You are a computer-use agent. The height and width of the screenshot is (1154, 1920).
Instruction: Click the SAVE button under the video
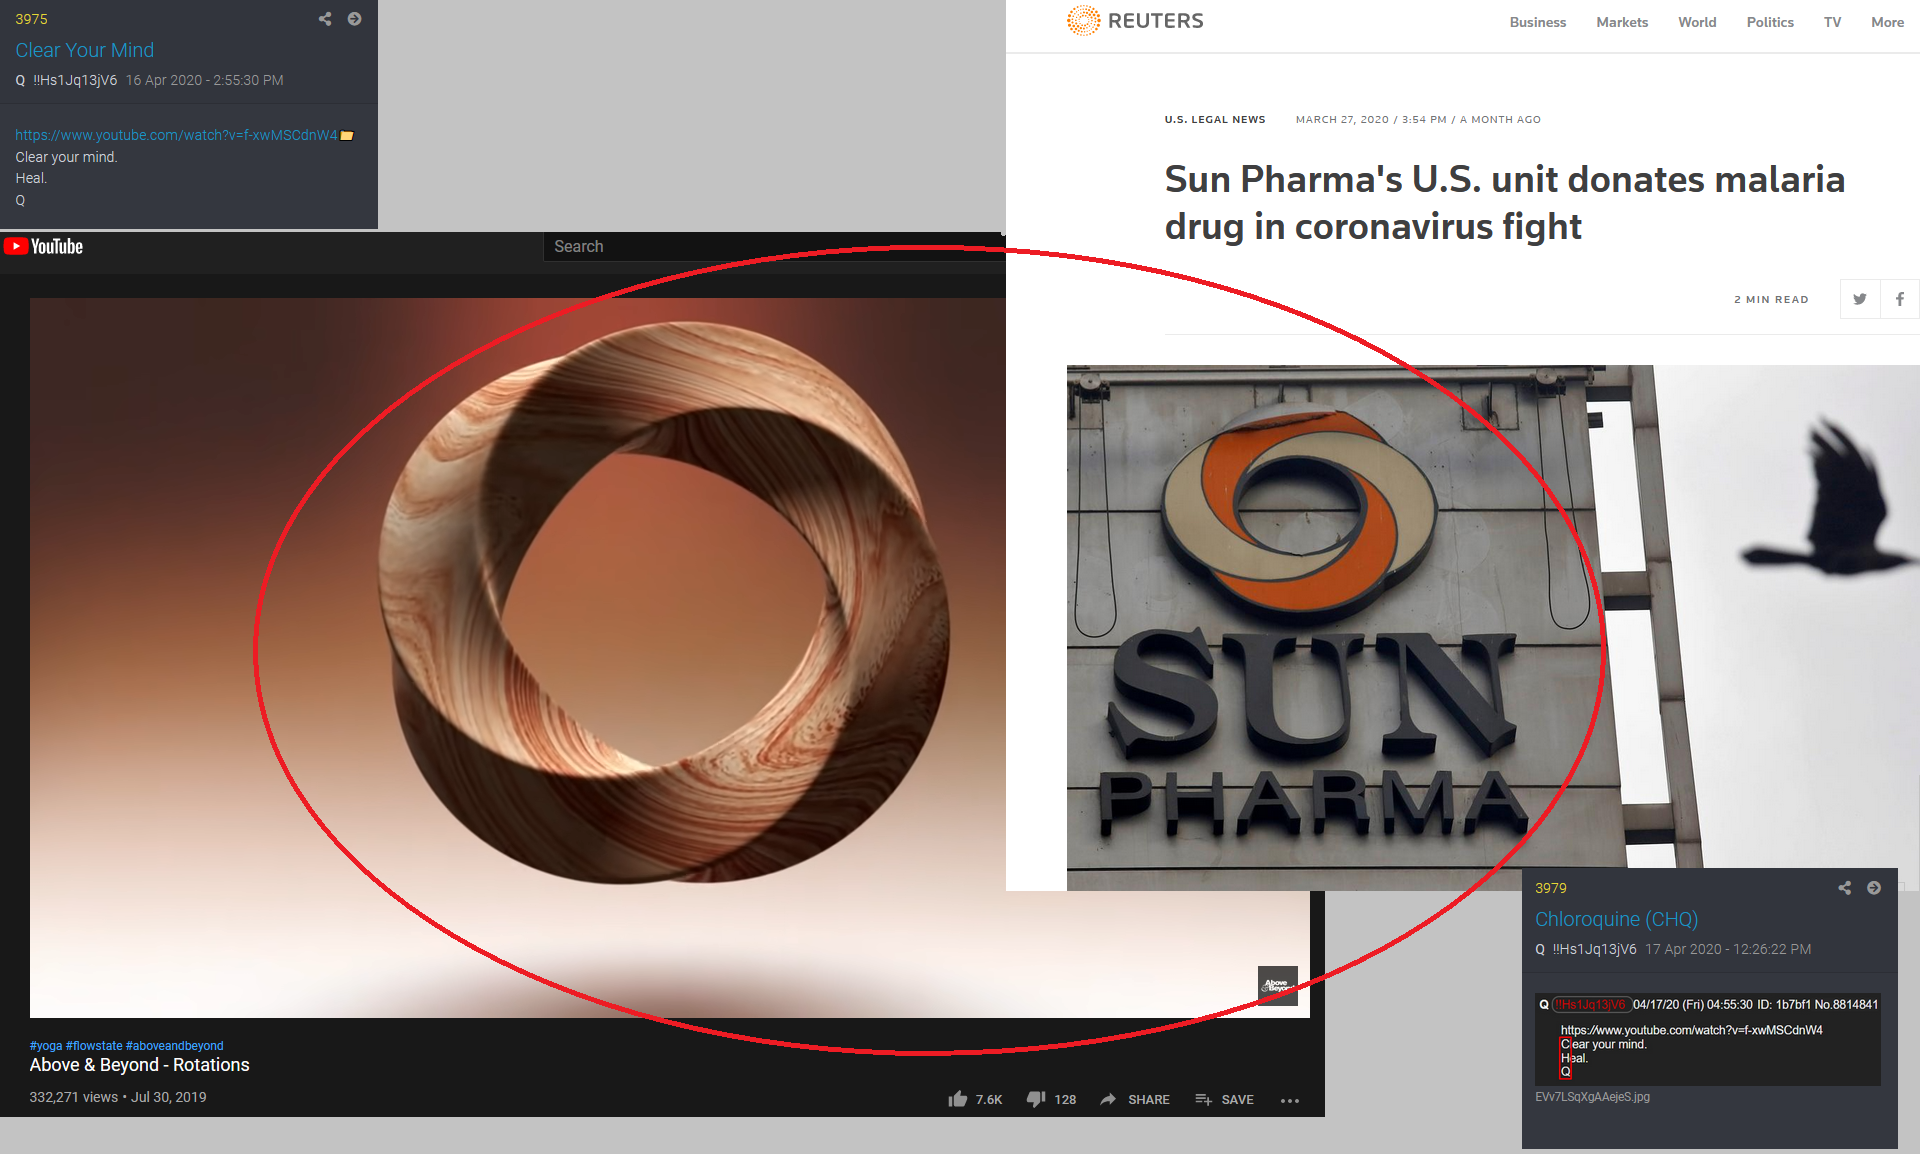(1224, 1099)
